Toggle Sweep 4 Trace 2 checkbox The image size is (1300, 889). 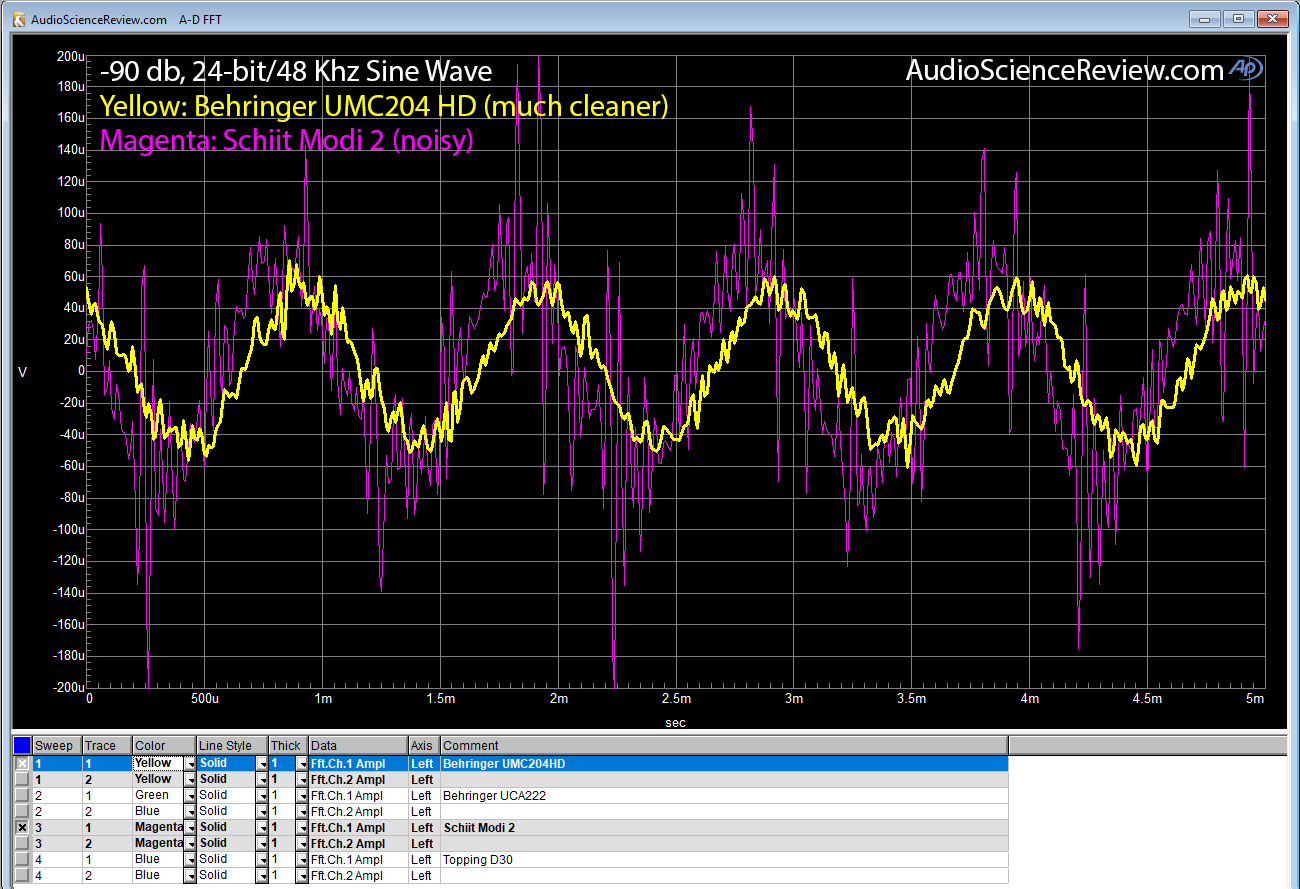[22, 875]
